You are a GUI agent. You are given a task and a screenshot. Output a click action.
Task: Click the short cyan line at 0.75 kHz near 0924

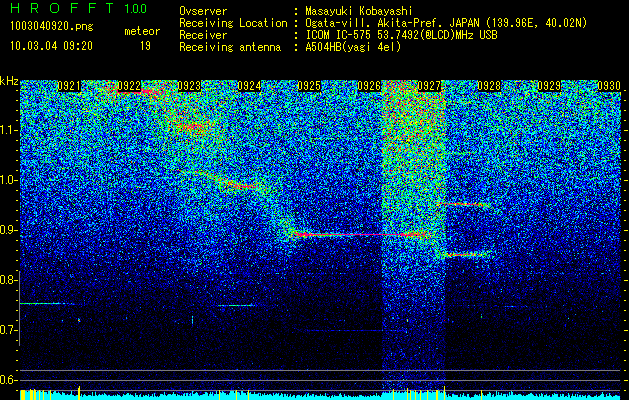click(236, 305)
